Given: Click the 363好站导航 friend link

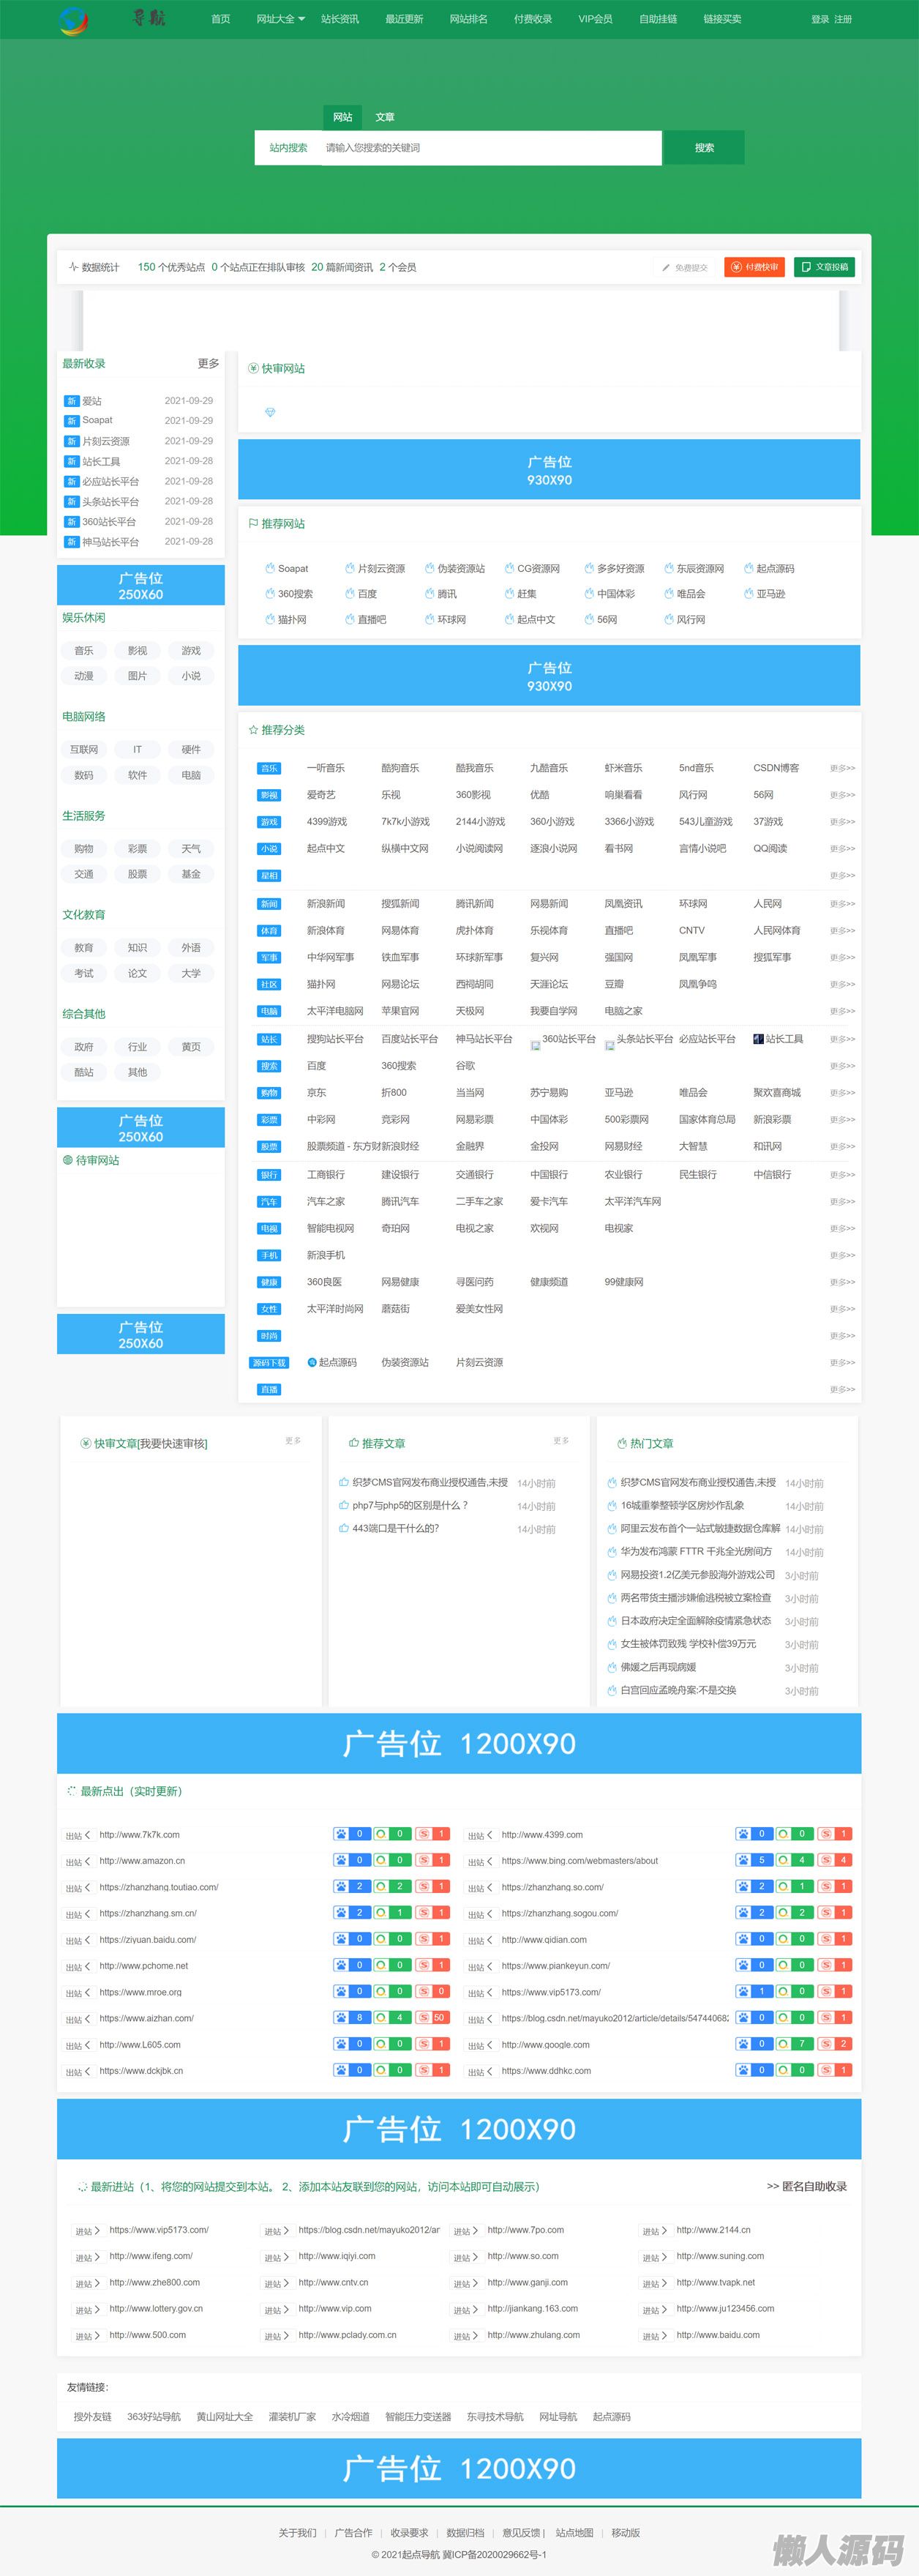Looking at the screenshot, I should 154,2416.
